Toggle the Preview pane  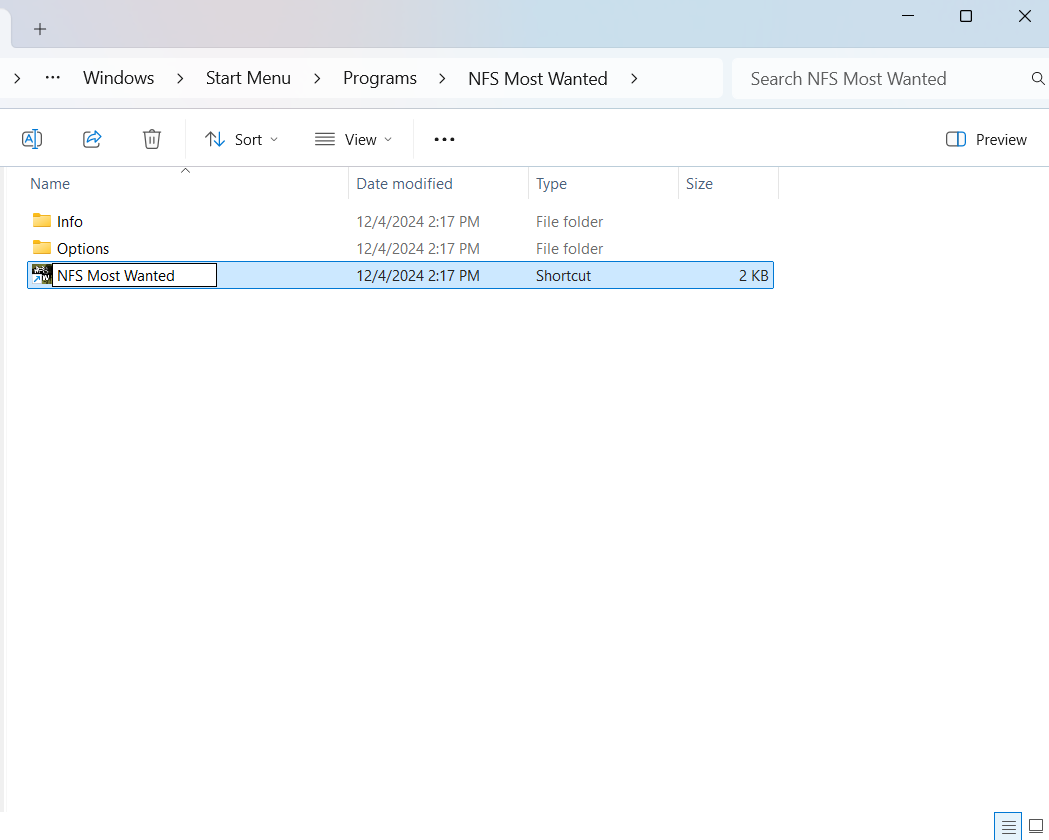point(986,139)
